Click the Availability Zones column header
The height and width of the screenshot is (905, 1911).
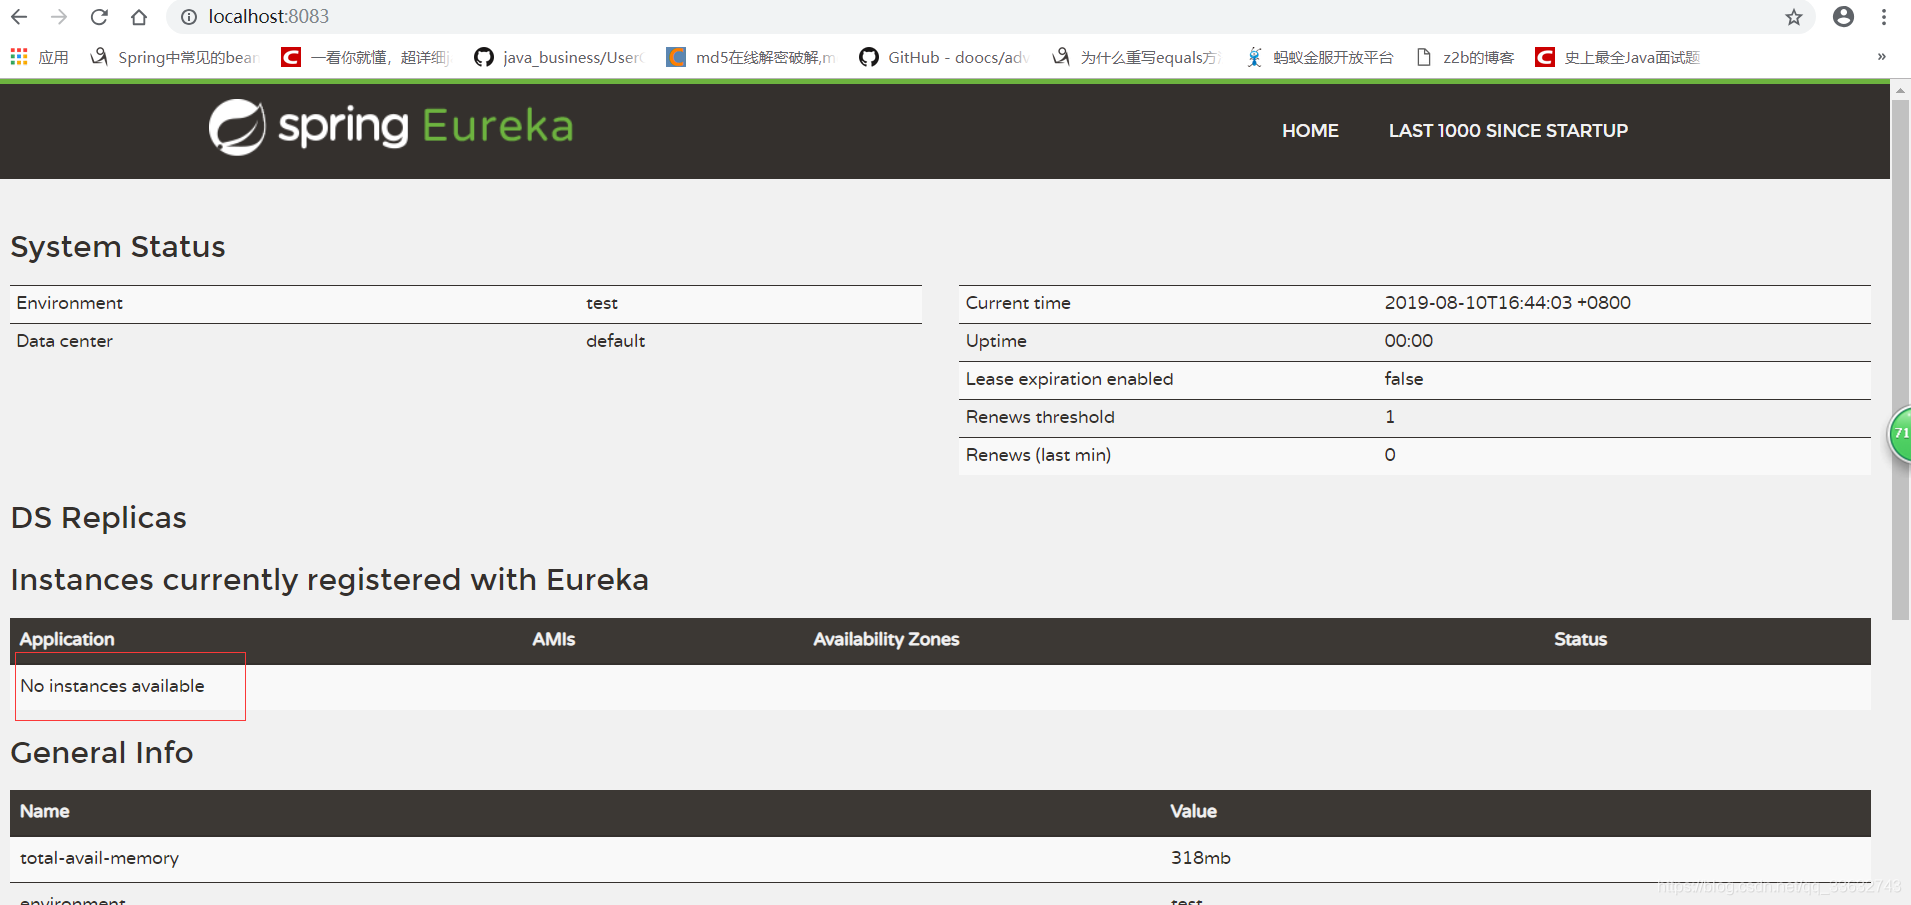886,639
